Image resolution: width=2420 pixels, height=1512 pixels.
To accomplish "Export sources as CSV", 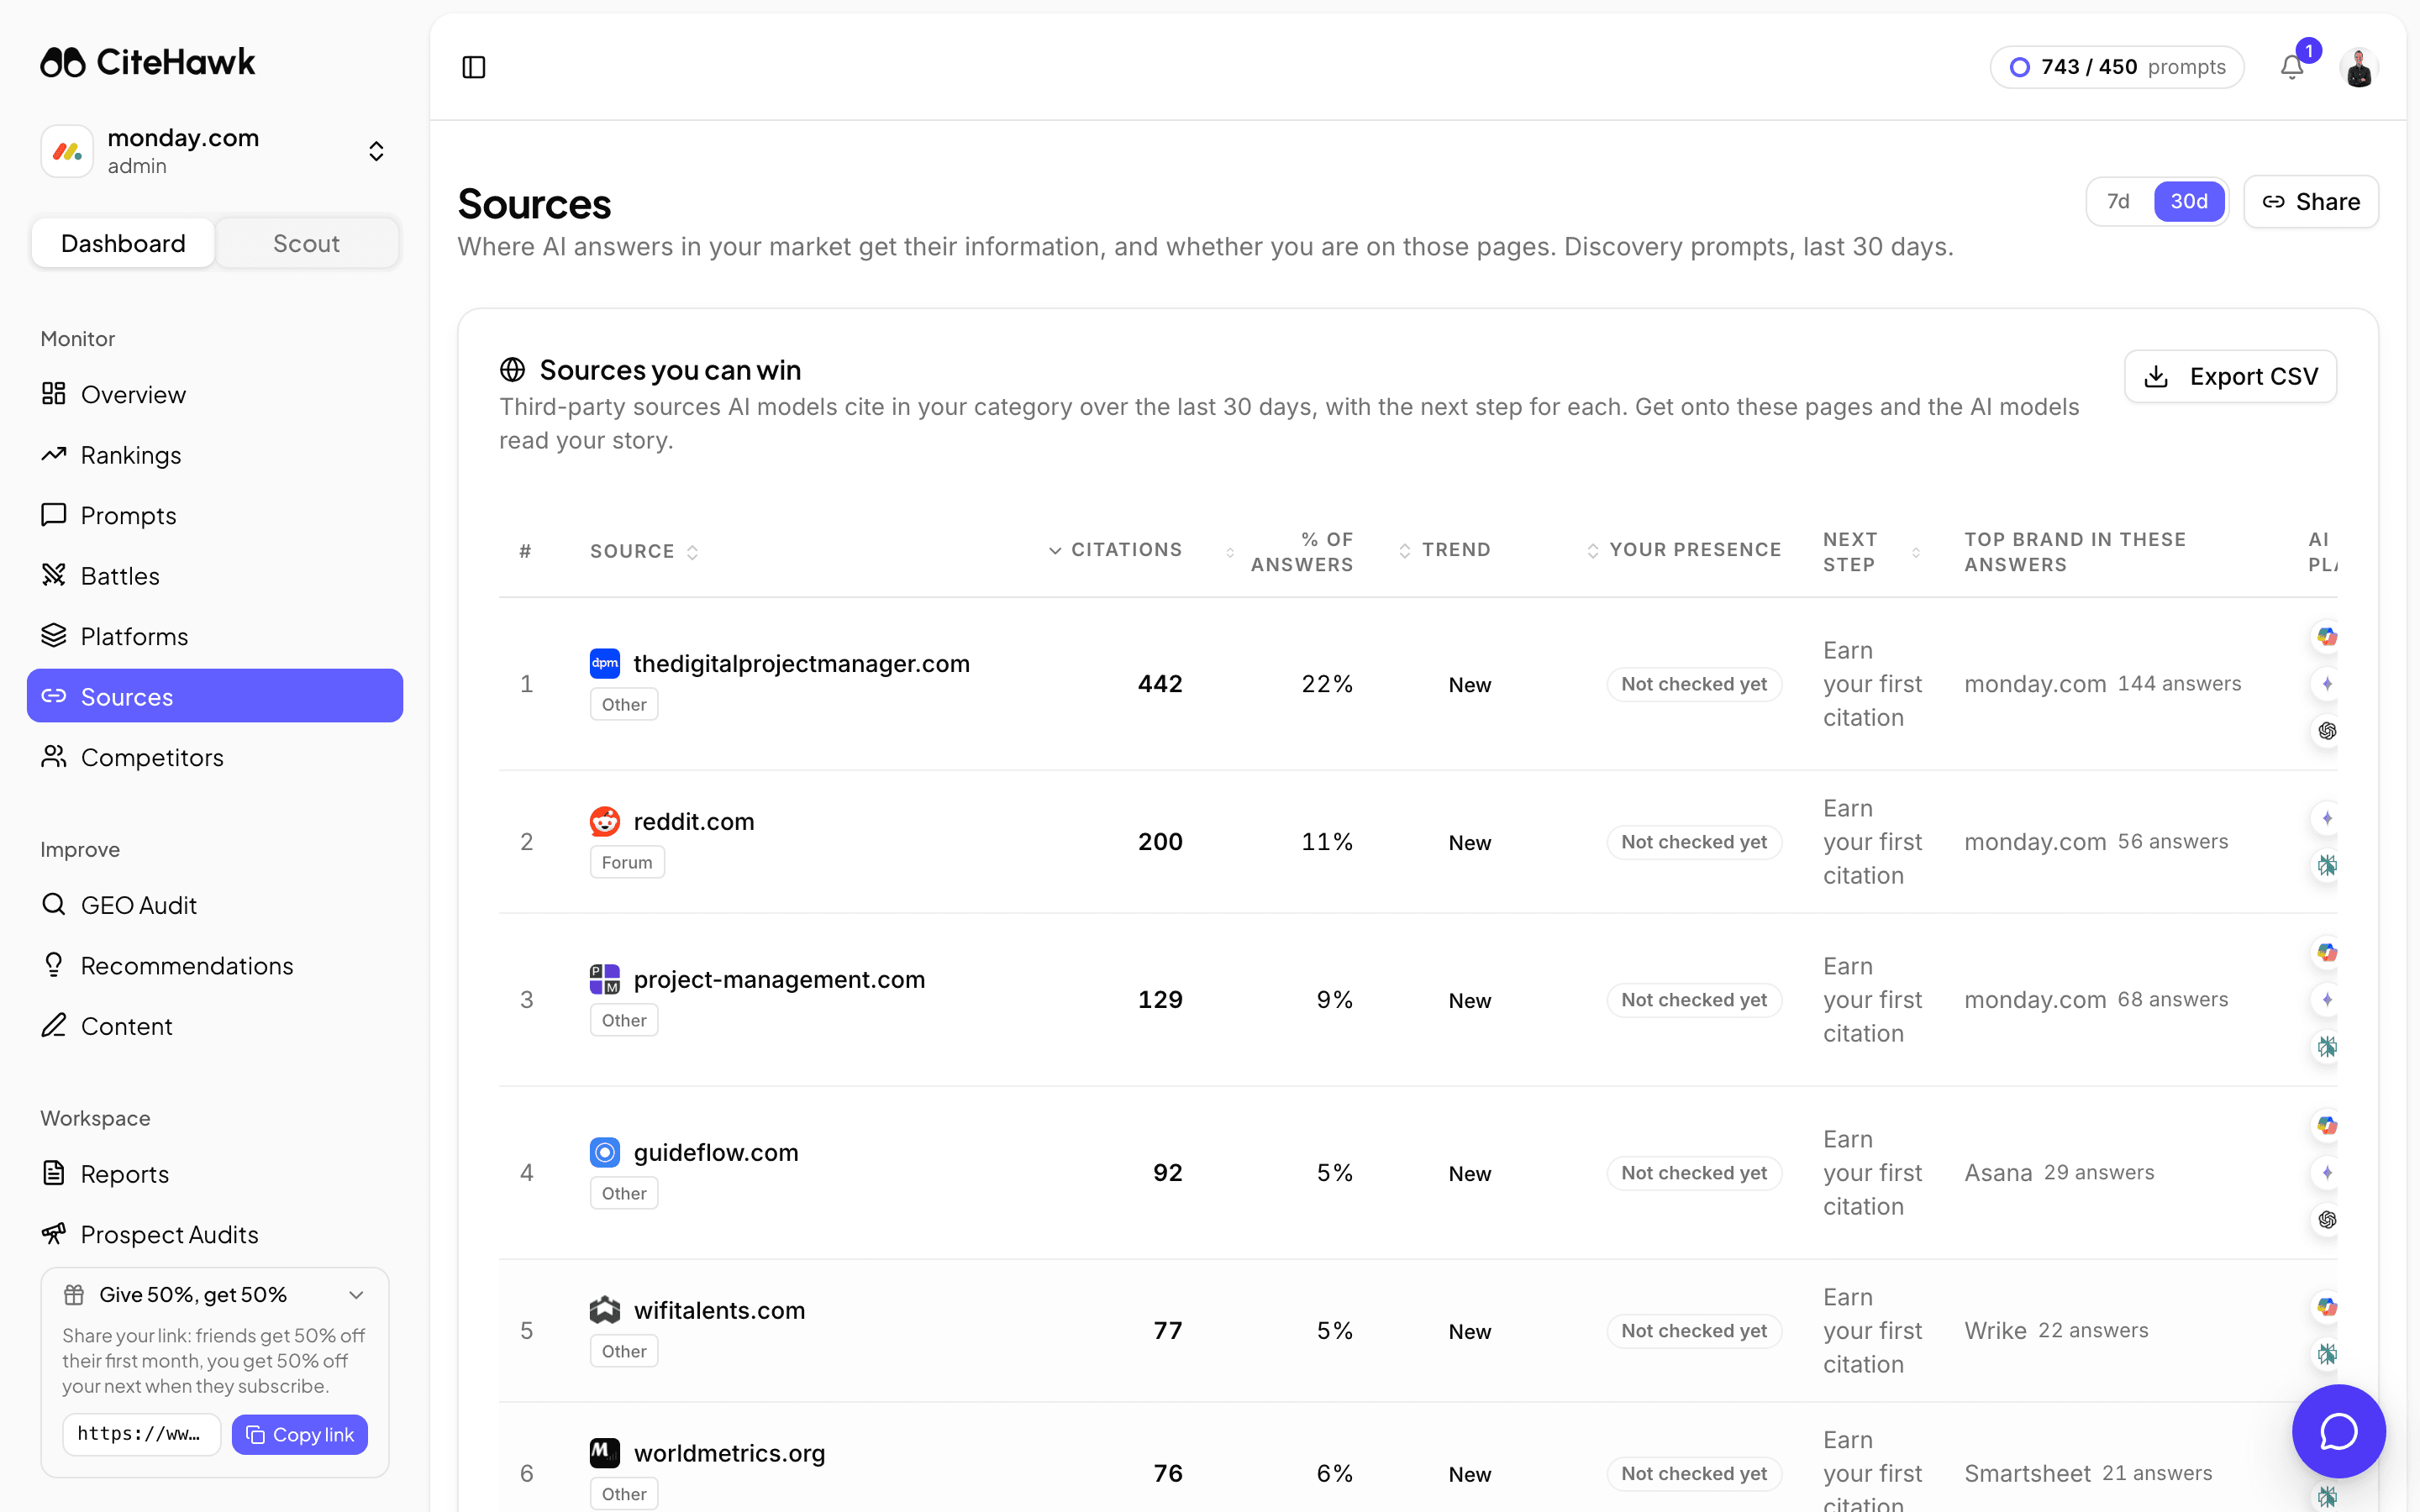I will 2230,376.
